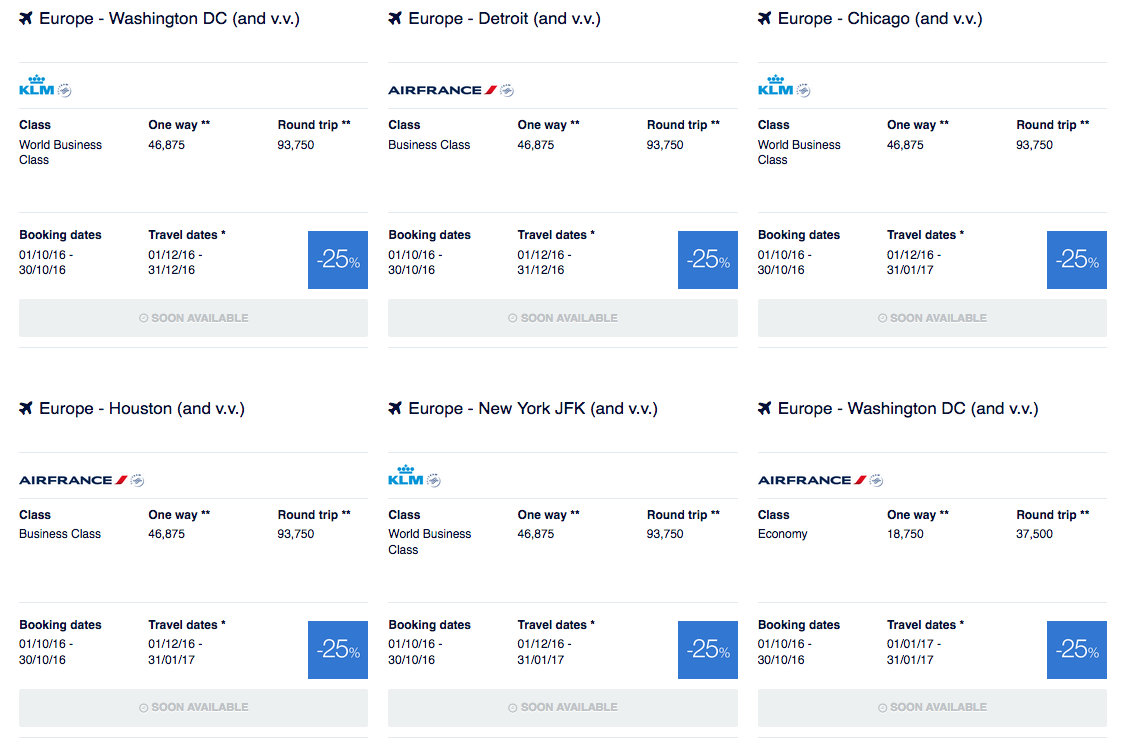The width and height of the screenshot is (1122, 738).
Task: Open the Europe - Chicago (and v.v.) heading
Action: pyautogui.click(x=880, y=19)
